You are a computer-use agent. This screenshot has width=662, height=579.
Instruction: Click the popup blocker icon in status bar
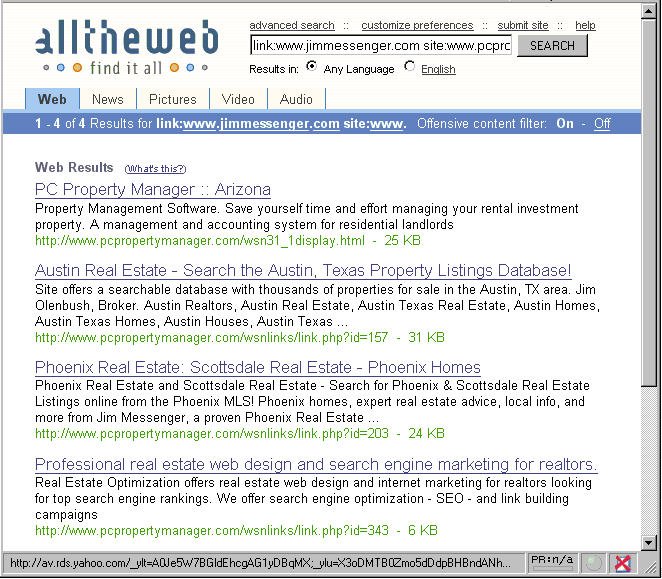[x=623, y=563]
